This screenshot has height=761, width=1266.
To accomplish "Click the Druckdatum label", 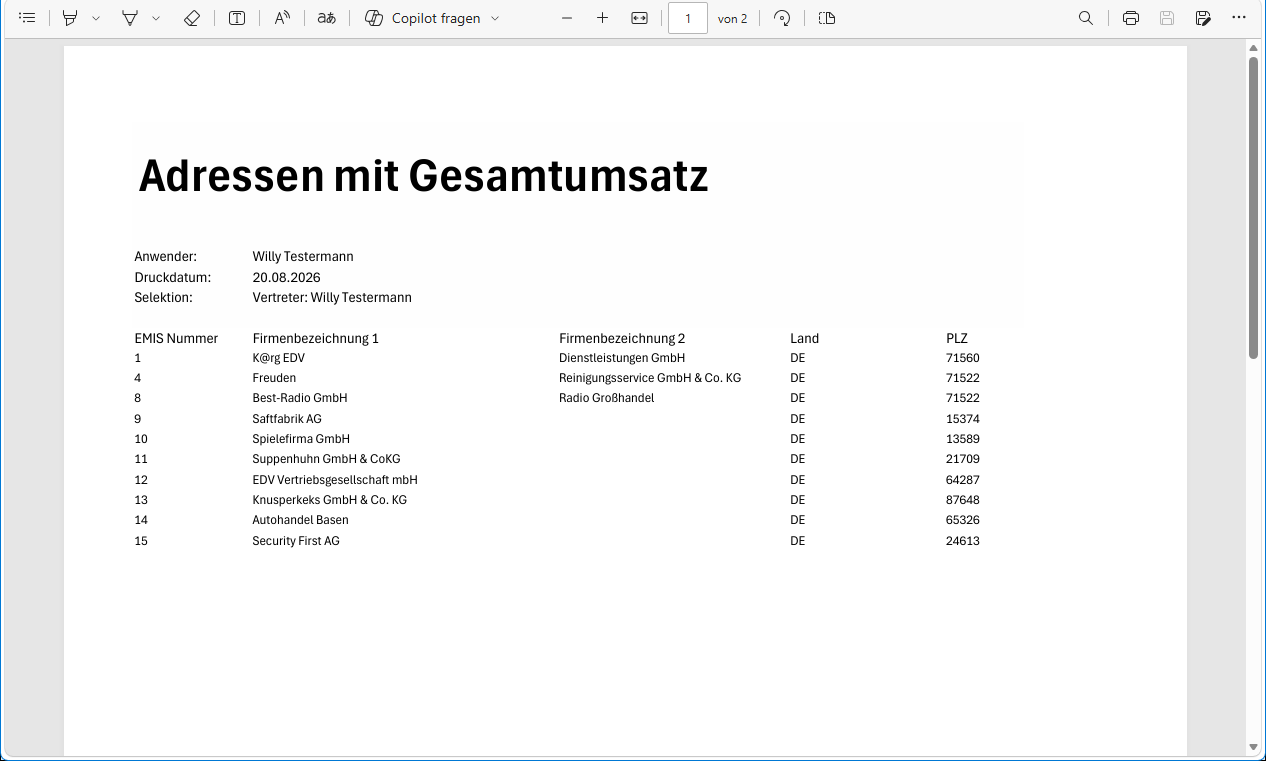I will [x=173, y=277].
